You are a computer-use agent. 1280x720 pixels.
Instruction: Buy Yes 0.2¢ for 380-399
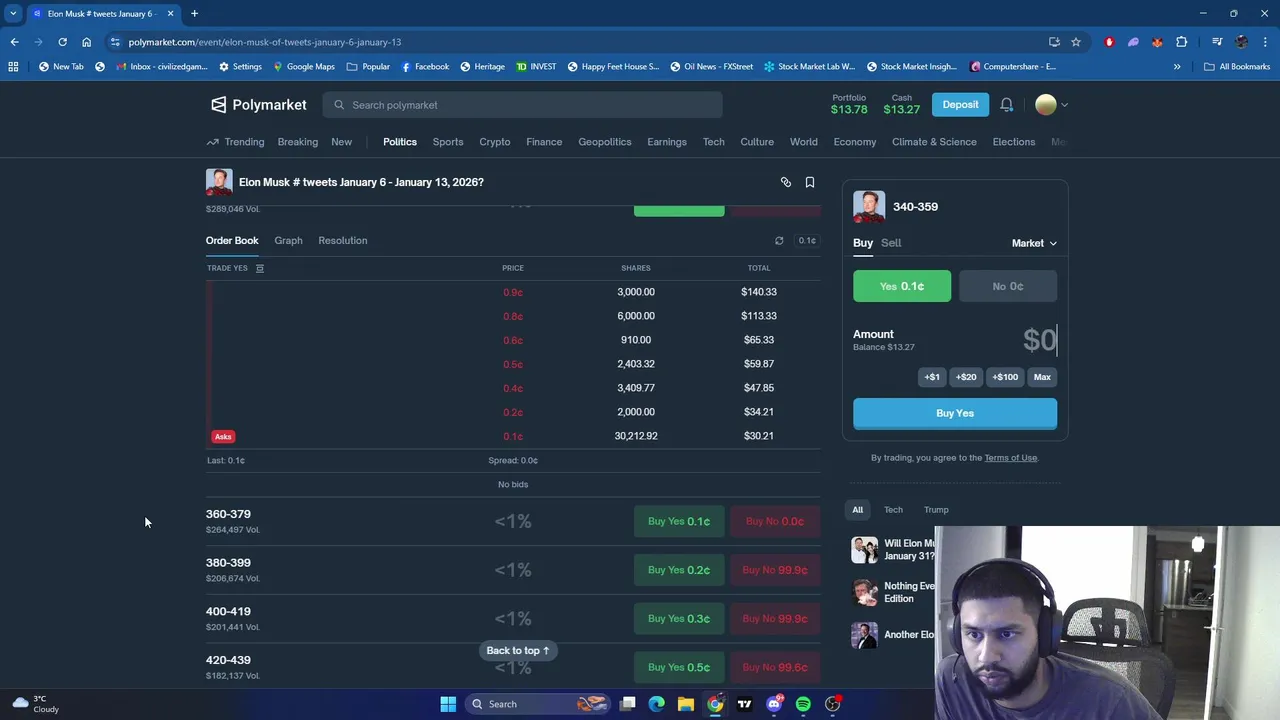coord(679,570)
